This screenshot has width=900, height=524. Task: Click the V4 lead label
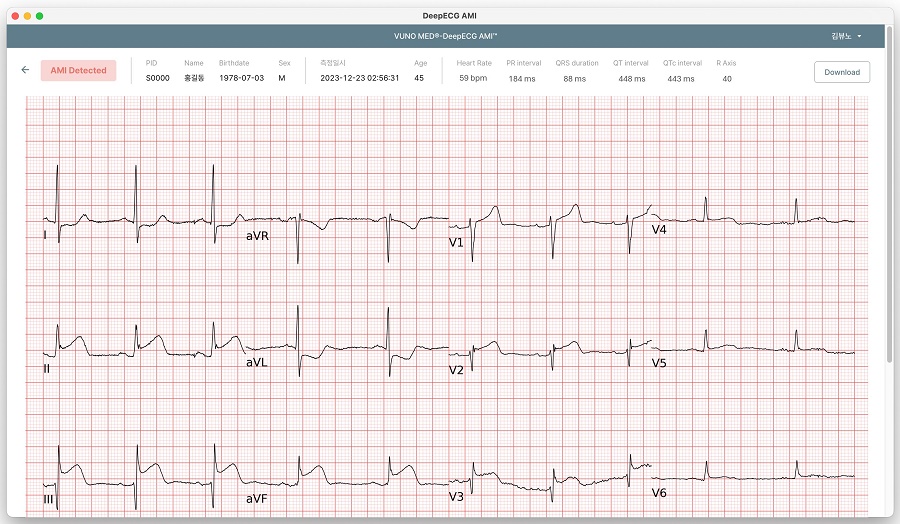[x=659, y=230]
